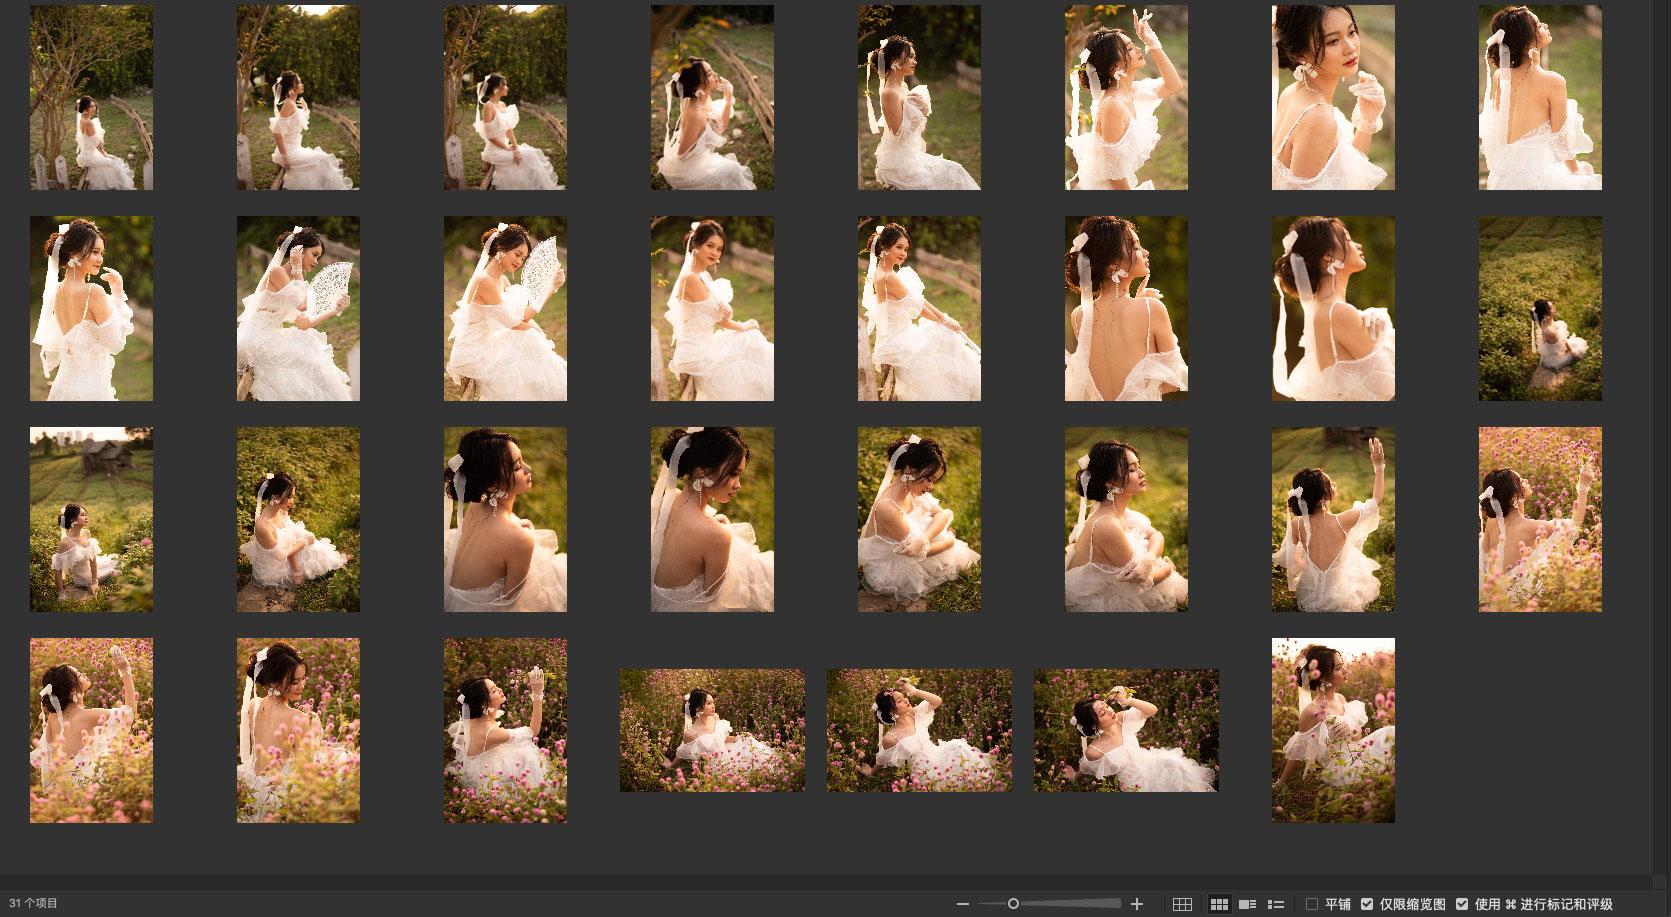Select the photo with the wooden hut

click(x=91, y=519)
